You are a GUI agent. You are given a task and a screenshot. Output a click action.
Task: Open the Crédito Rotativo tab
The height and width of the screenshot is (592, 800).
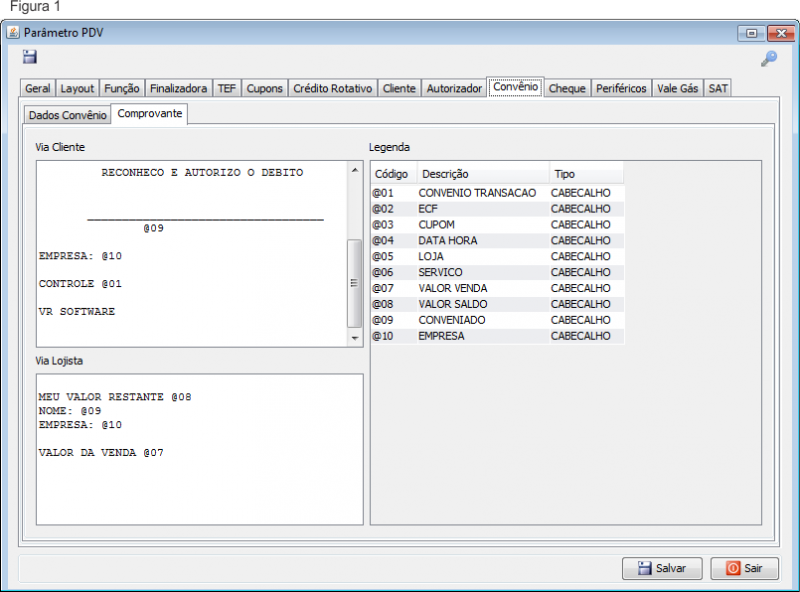pyautogui.click(x=332, y=88)
